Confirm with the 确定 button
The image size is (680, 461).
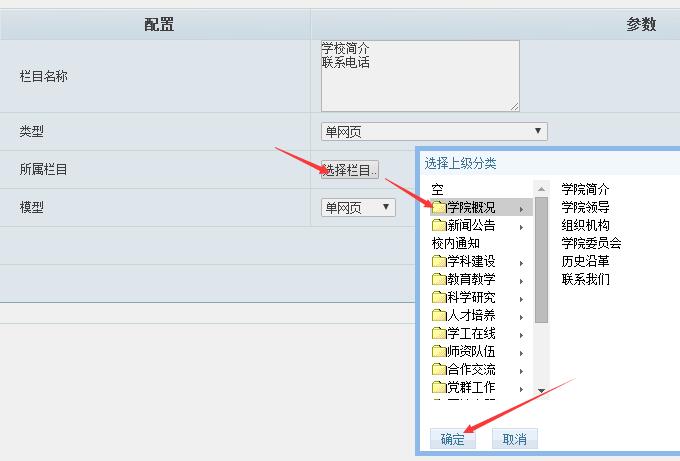(x=453, y=439)
